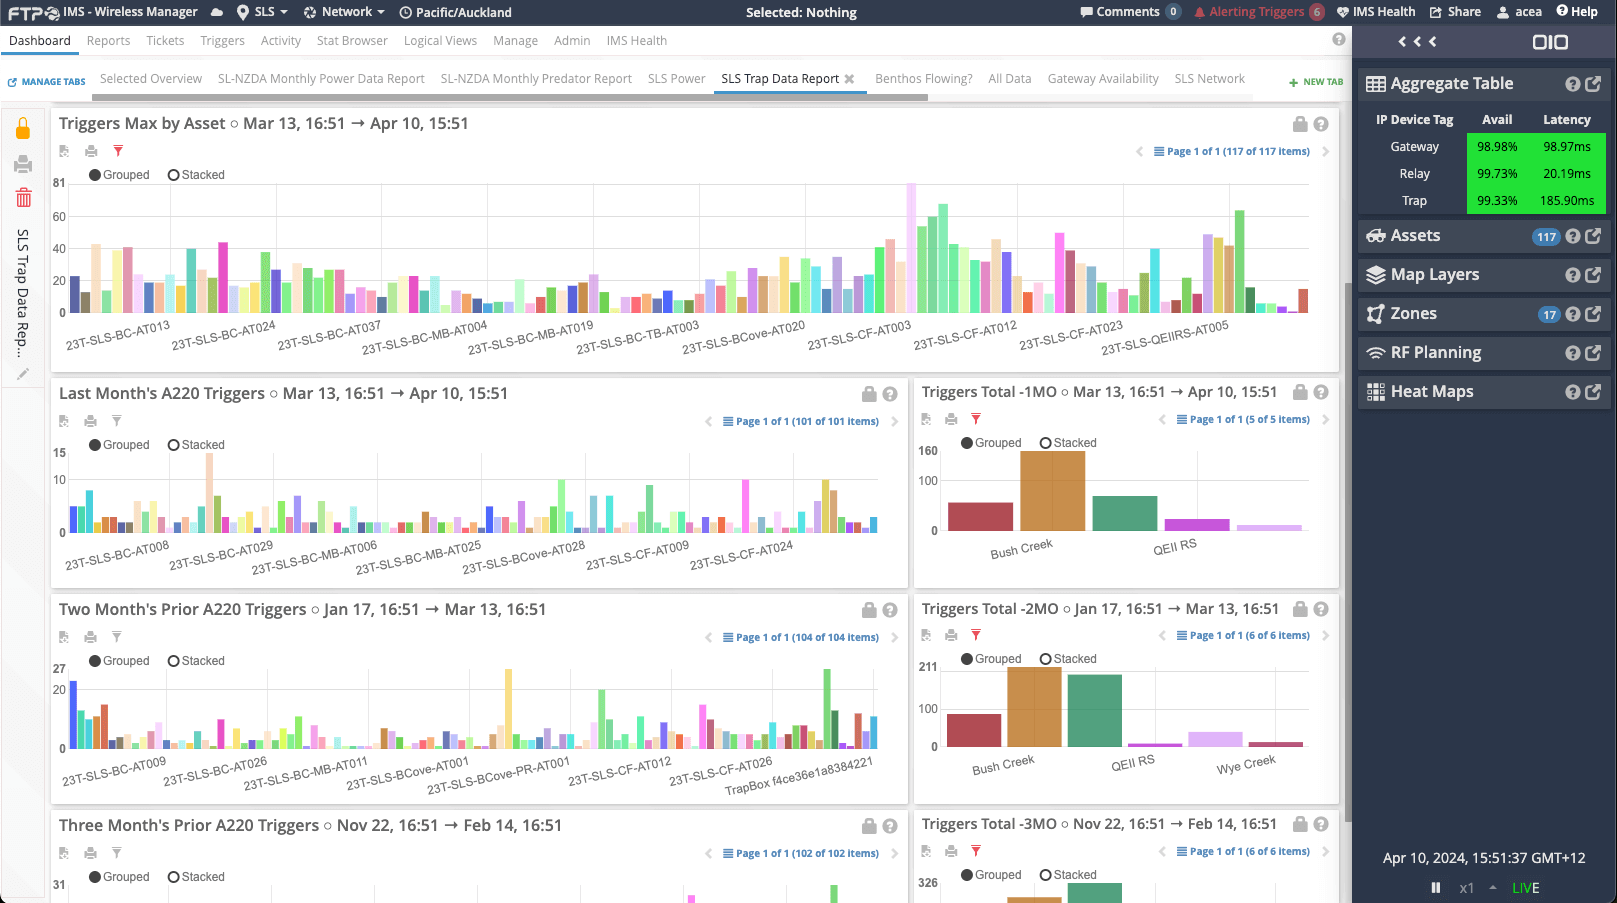Click the NEW TAB link

pyautogui.click(x=1315, y=81)
